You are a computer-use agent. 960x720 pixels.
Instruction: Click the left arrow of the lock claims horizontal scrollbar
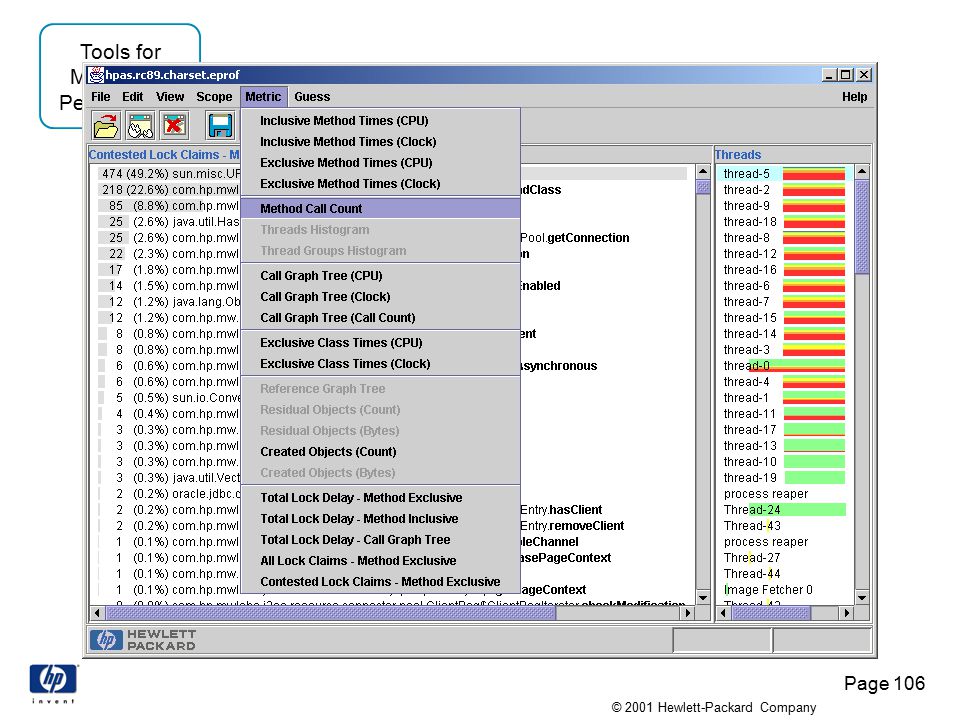pos(97,612)
